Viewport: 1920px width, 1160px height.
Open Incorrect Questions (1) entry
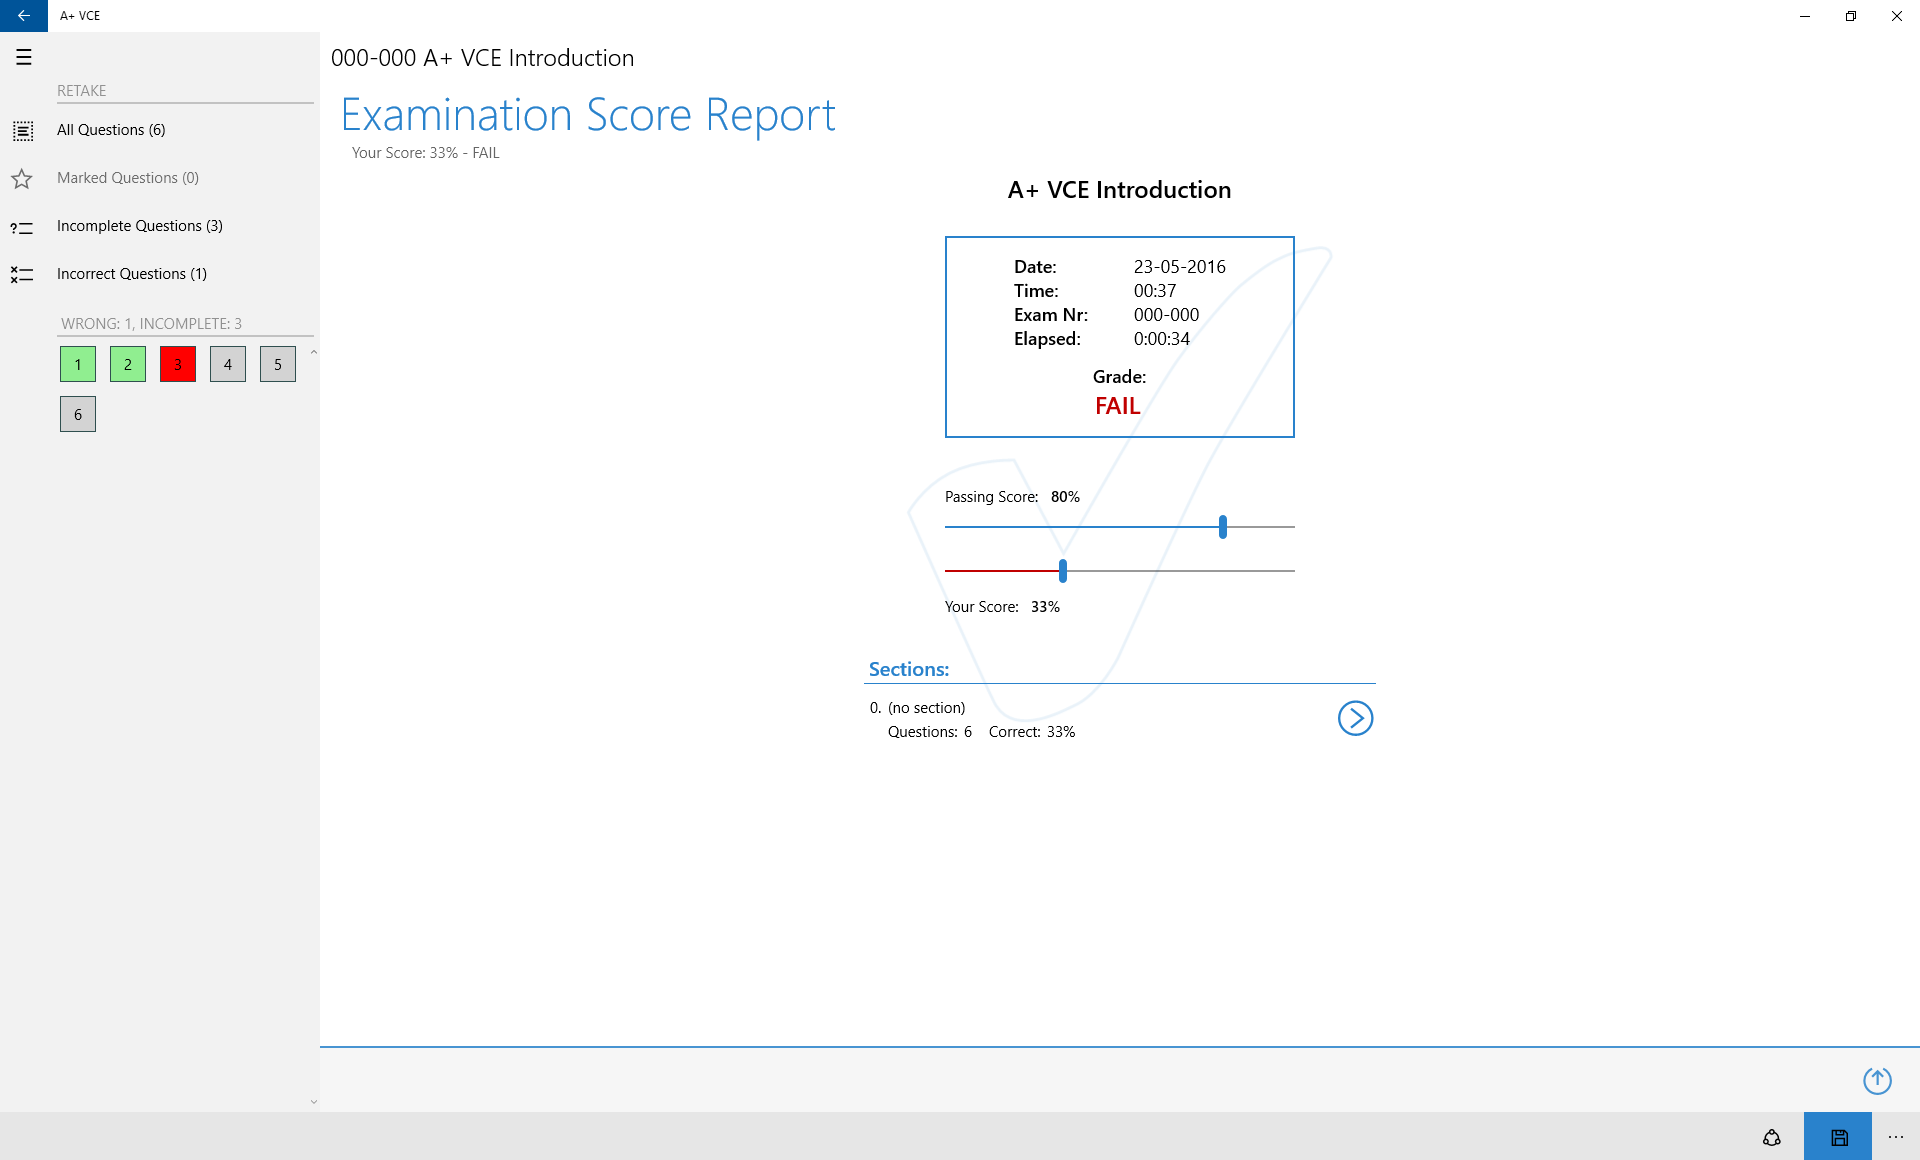coord(132,273)
